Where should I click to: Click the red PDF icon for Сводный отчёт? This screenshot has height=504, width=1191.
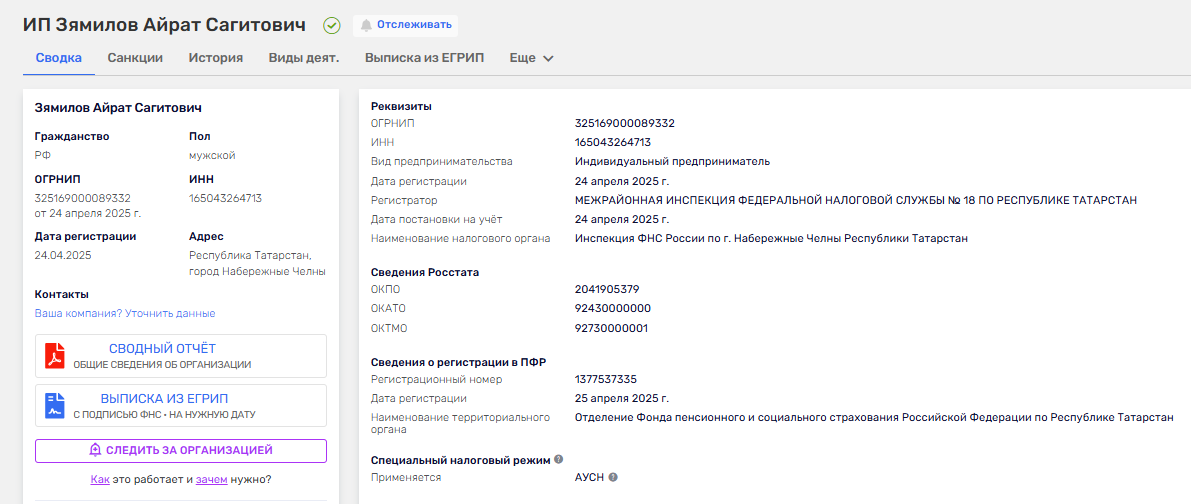(56, 355)
